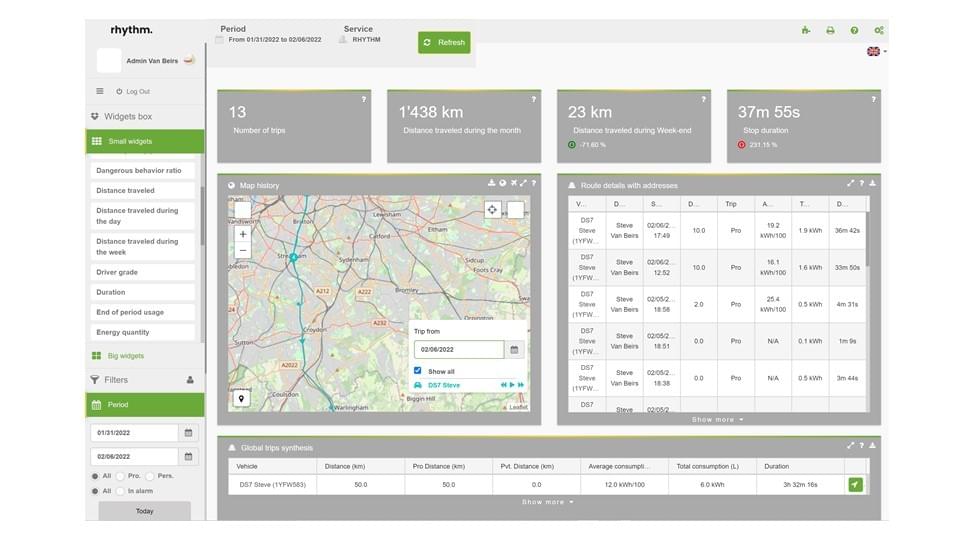The image size is (960, 540).
Task: Open the green locate icon on the DS7 Steve row
Action: [x=855, y=484]
